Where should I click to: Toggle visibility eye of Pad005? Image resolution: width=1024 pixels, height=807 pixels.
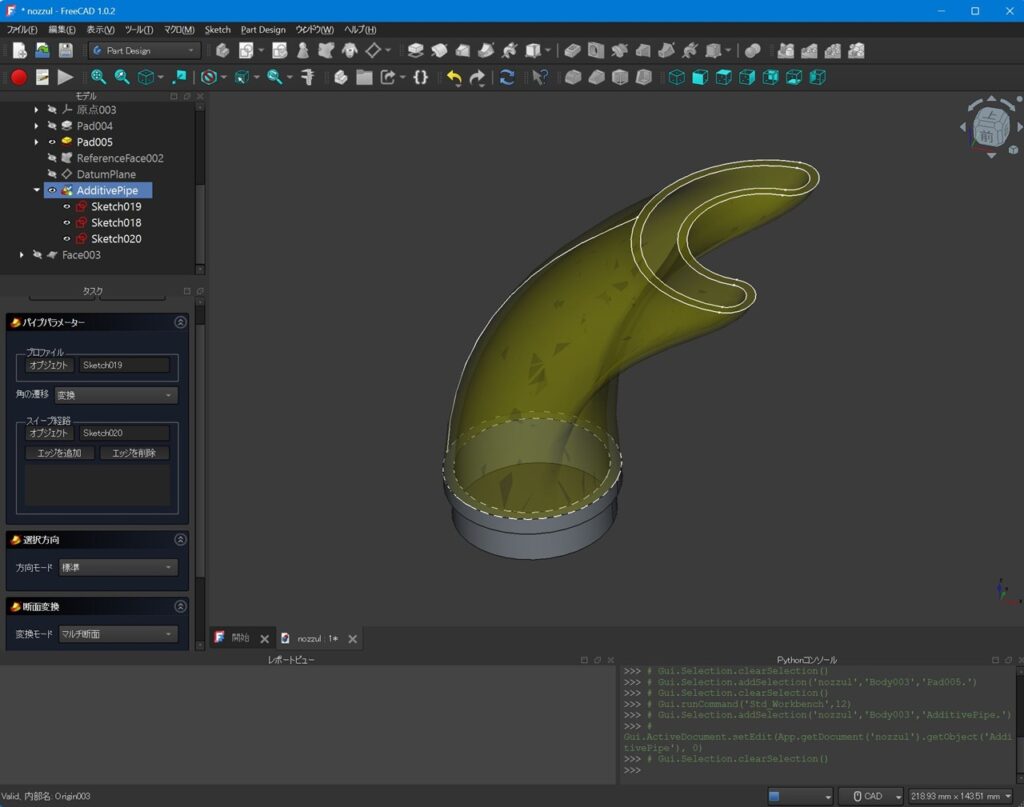tap(52, 142)
